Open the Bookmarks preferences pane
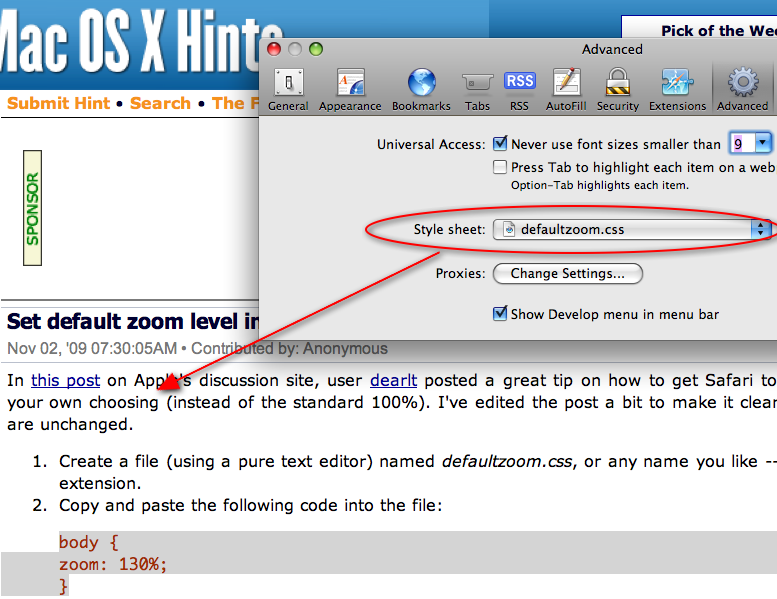Image resolution: width=777 pixels, height=599 pixels. pyautogui.click(x=421, y=90)
